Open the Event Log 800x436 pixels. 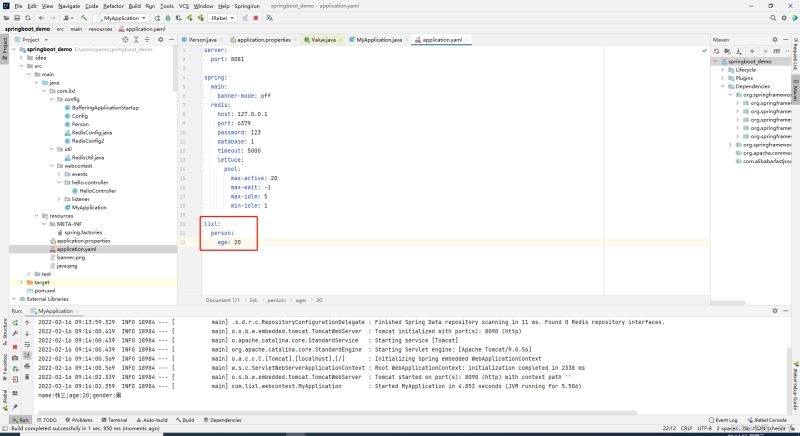(x=722, y=420)
